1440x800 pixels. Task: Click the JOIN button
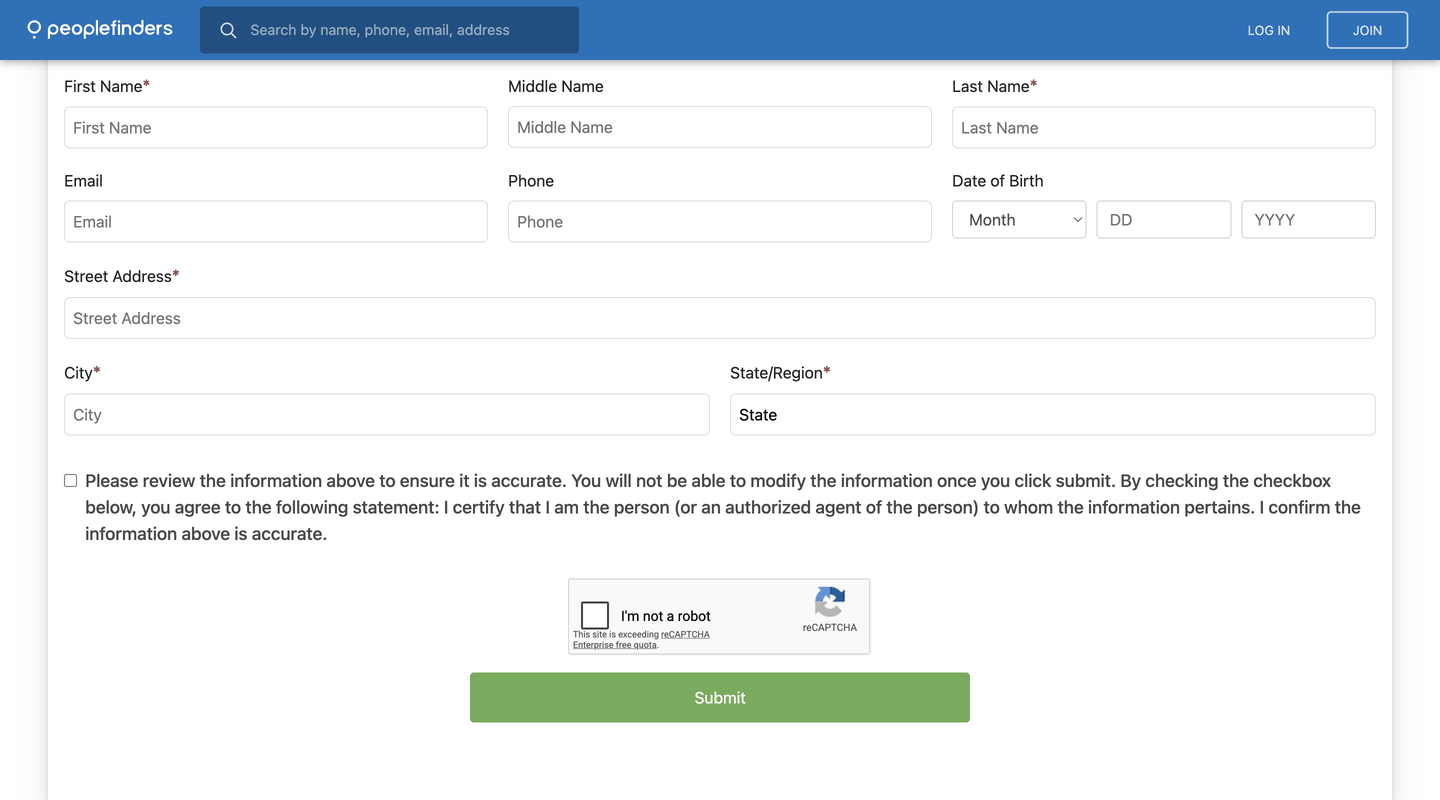pyautogui.click(x=1367, y=30)
